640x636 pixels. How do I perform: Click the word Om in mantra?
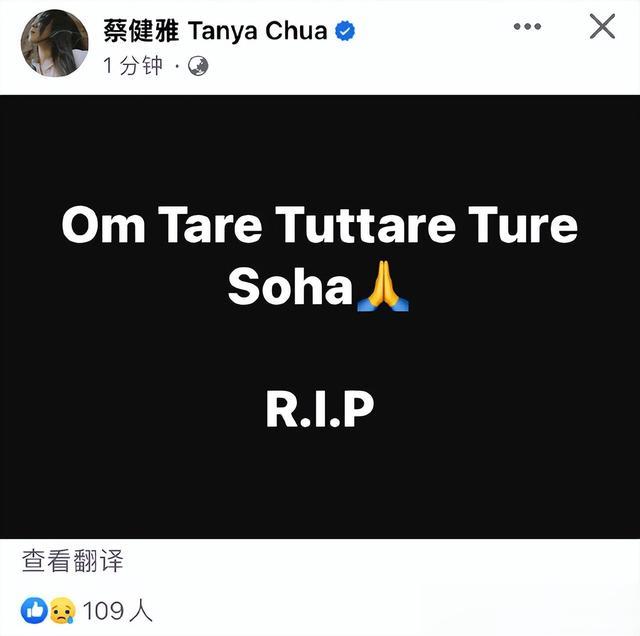coord(103,225)
